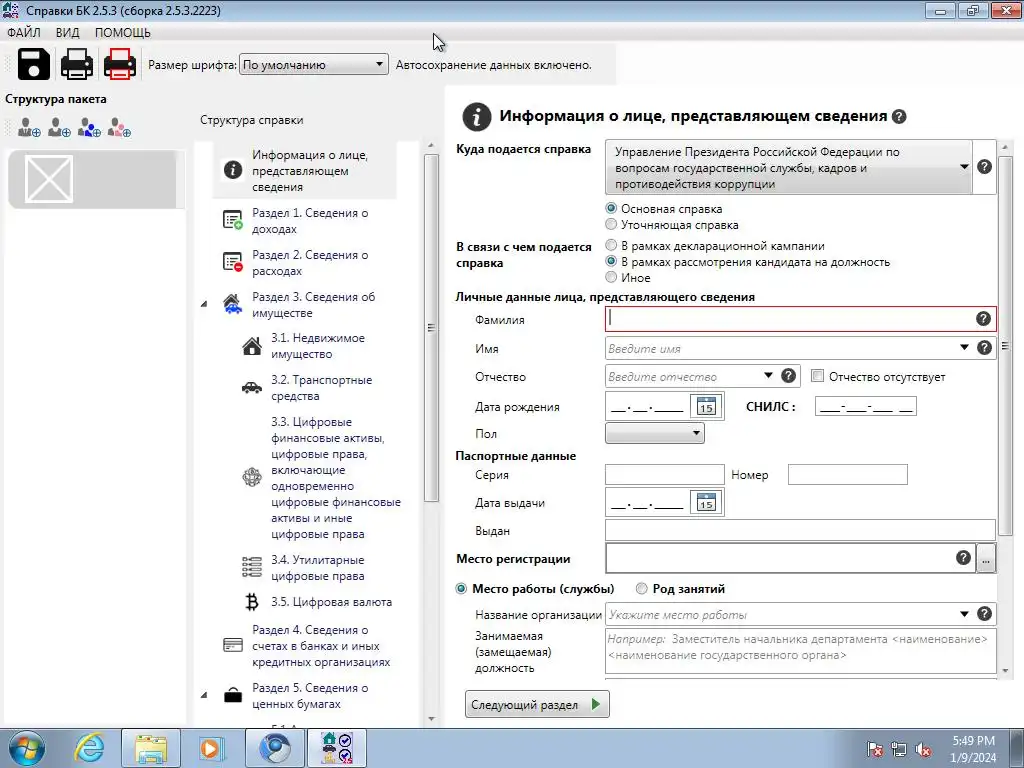Select the empty package placeholder thumbnail

click(49, 179)
